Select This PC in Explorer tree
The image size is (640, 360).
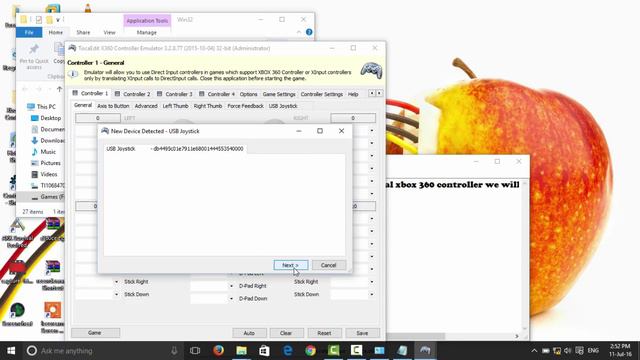41,107
